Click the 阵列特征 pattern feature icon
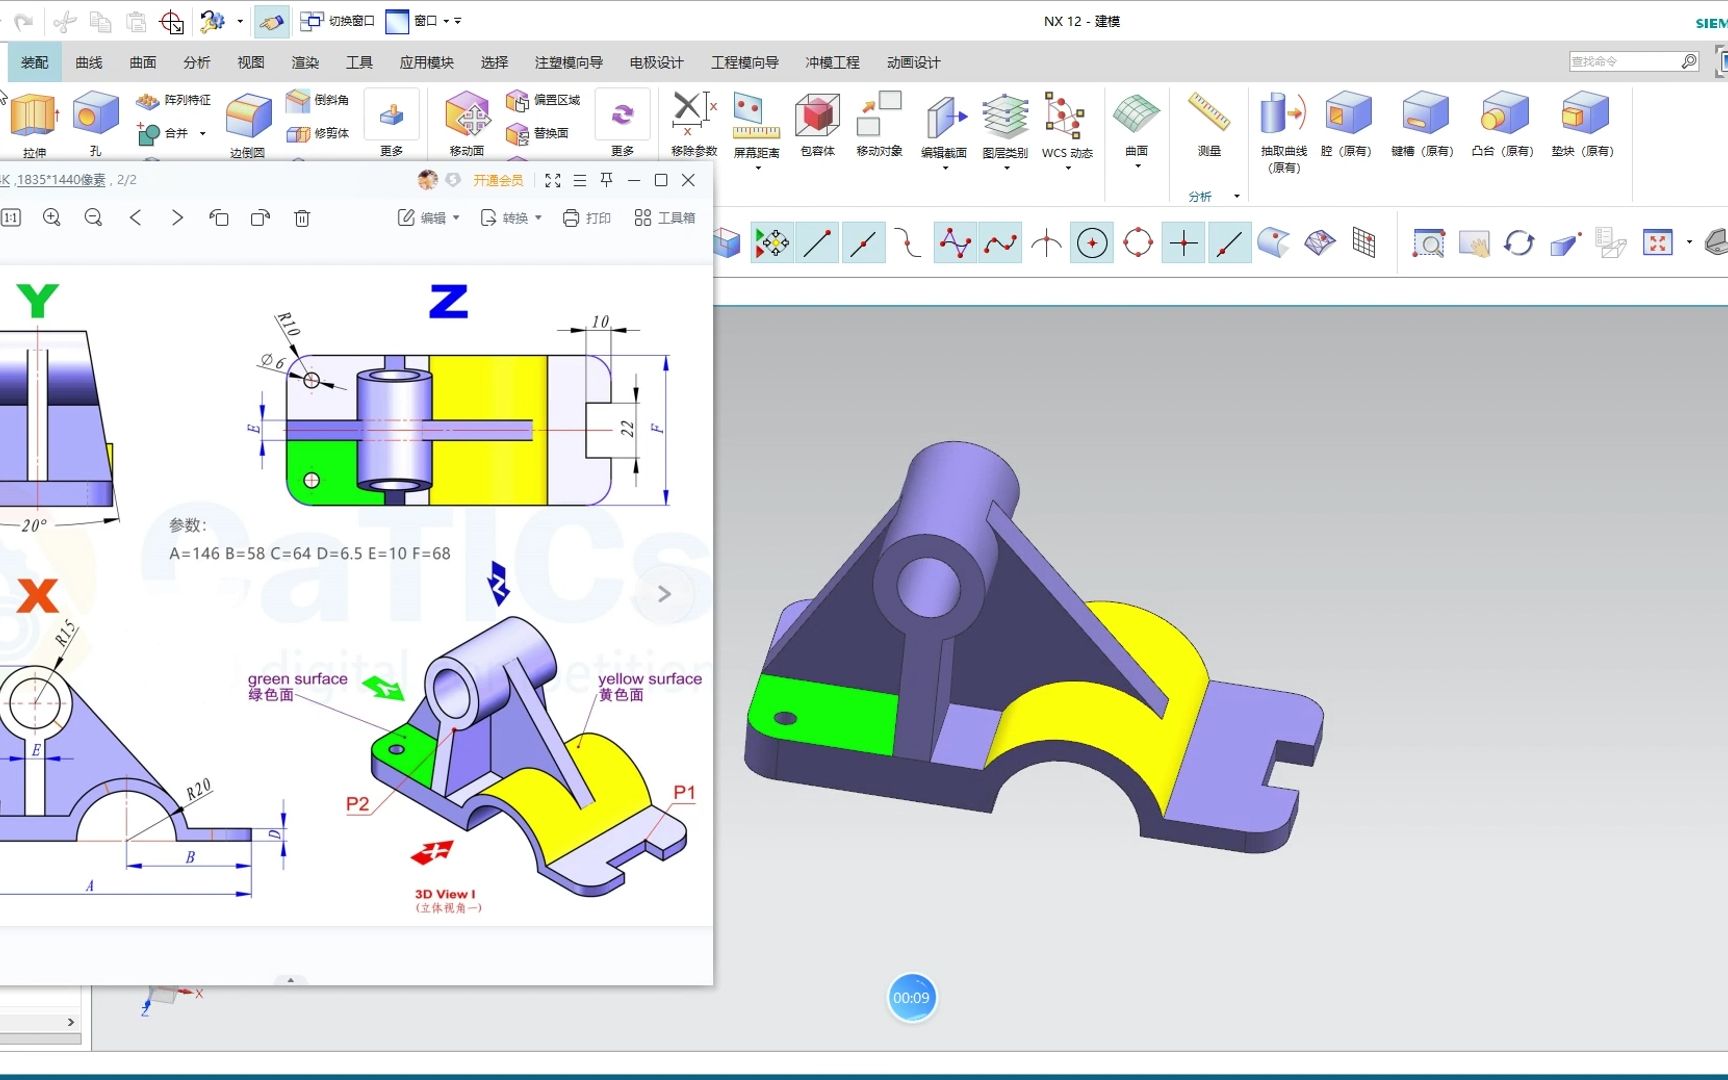The image size is (1728, 1080). [174, 100]
